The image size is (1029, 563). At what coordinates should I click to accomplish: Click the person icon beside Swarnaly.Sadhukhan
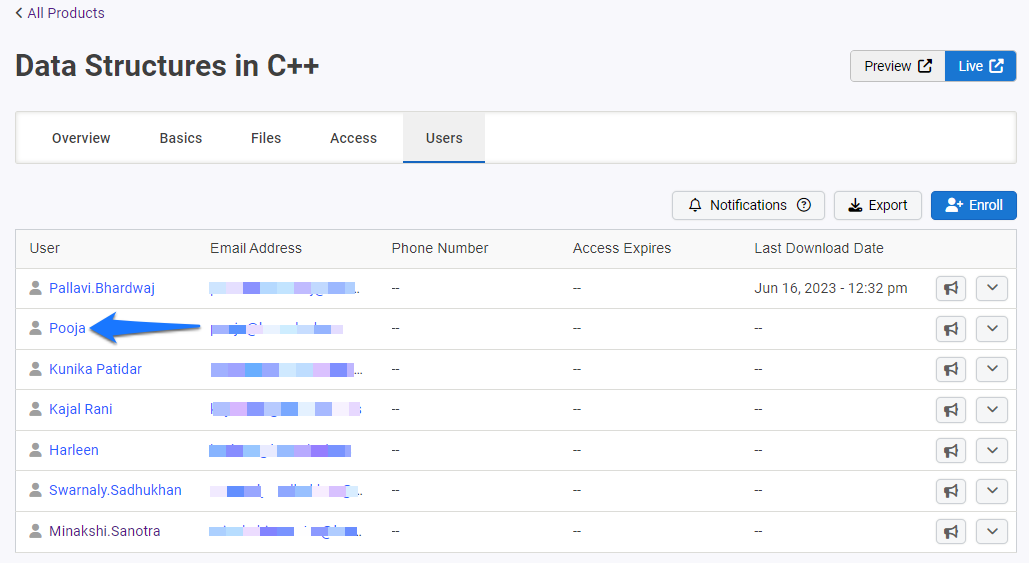click(35, 490)
